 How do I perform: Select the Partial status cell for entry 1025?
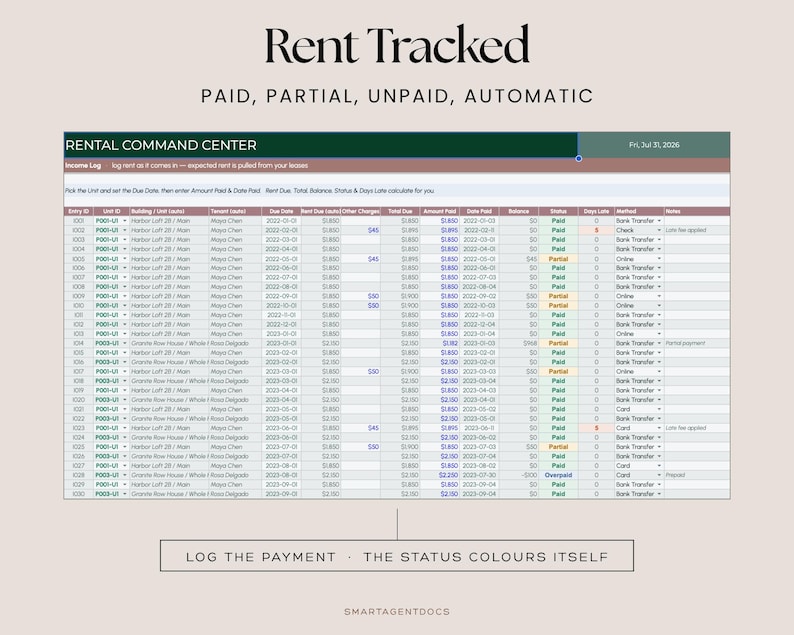(558, 447)
